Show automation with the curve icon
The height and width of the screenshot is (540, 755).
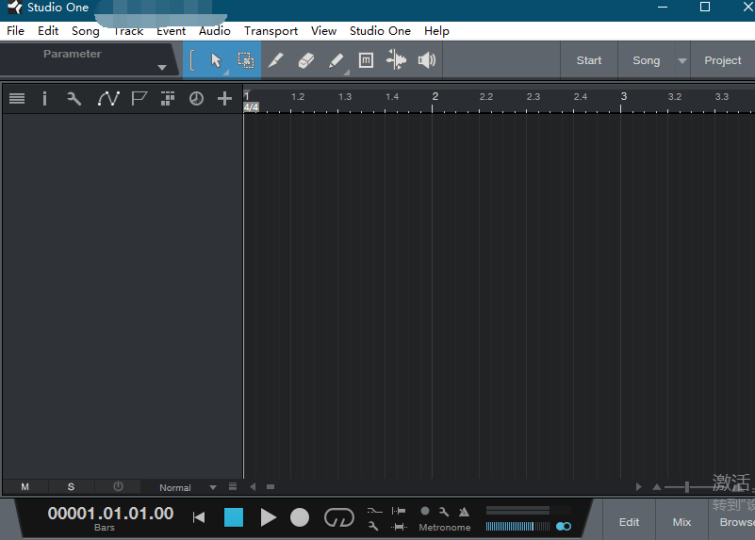(107, 98)
